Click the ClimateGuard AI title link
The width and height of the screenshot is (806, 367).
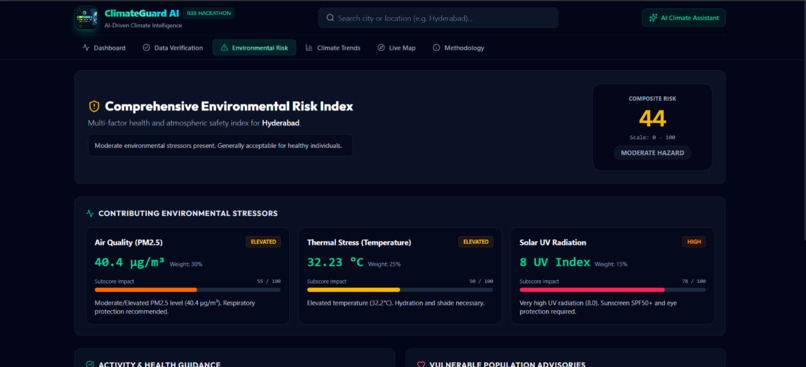142,13
